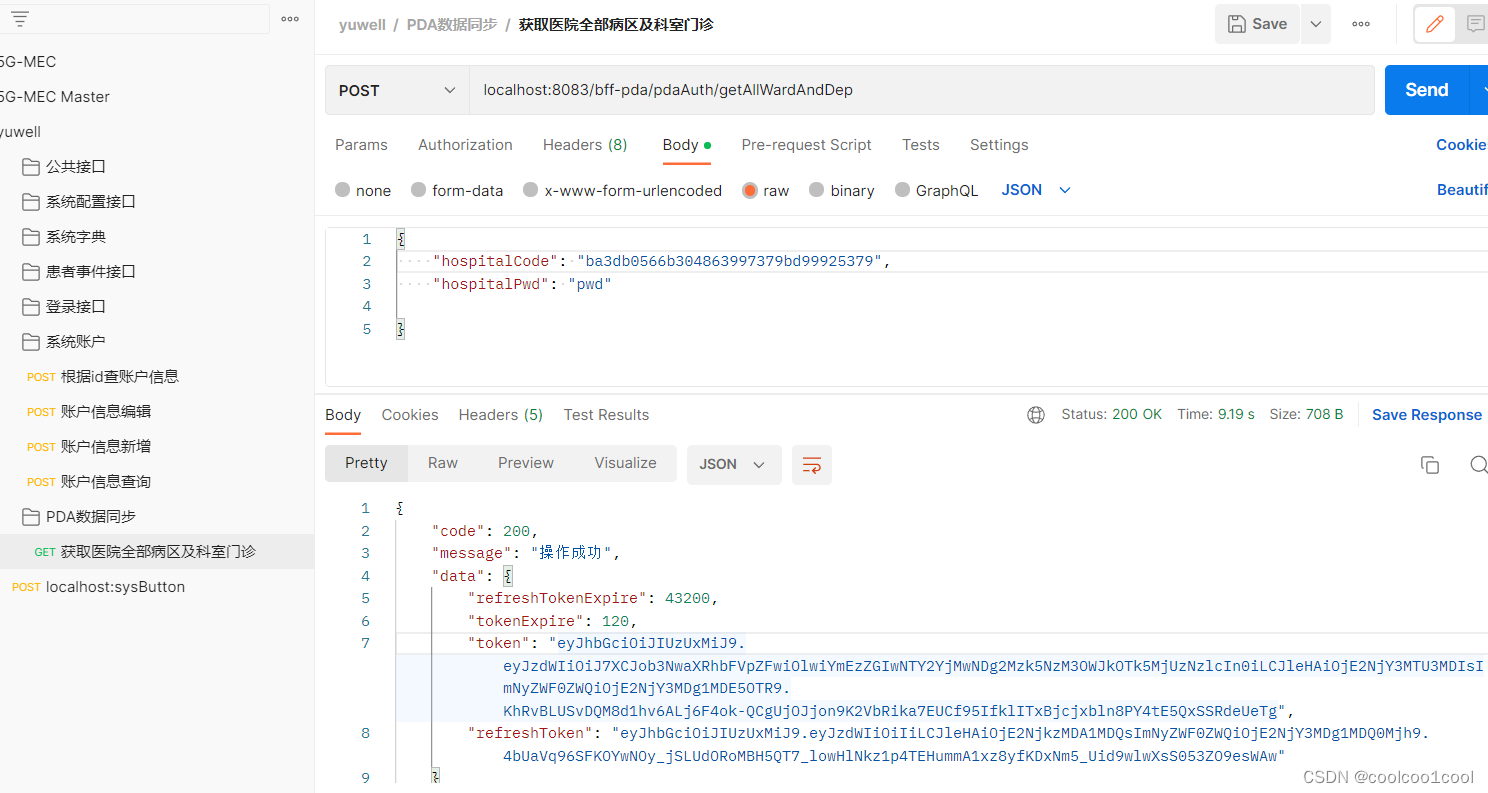Open the comments panel icon
1488x793 pixels.
coord(1477,23)
